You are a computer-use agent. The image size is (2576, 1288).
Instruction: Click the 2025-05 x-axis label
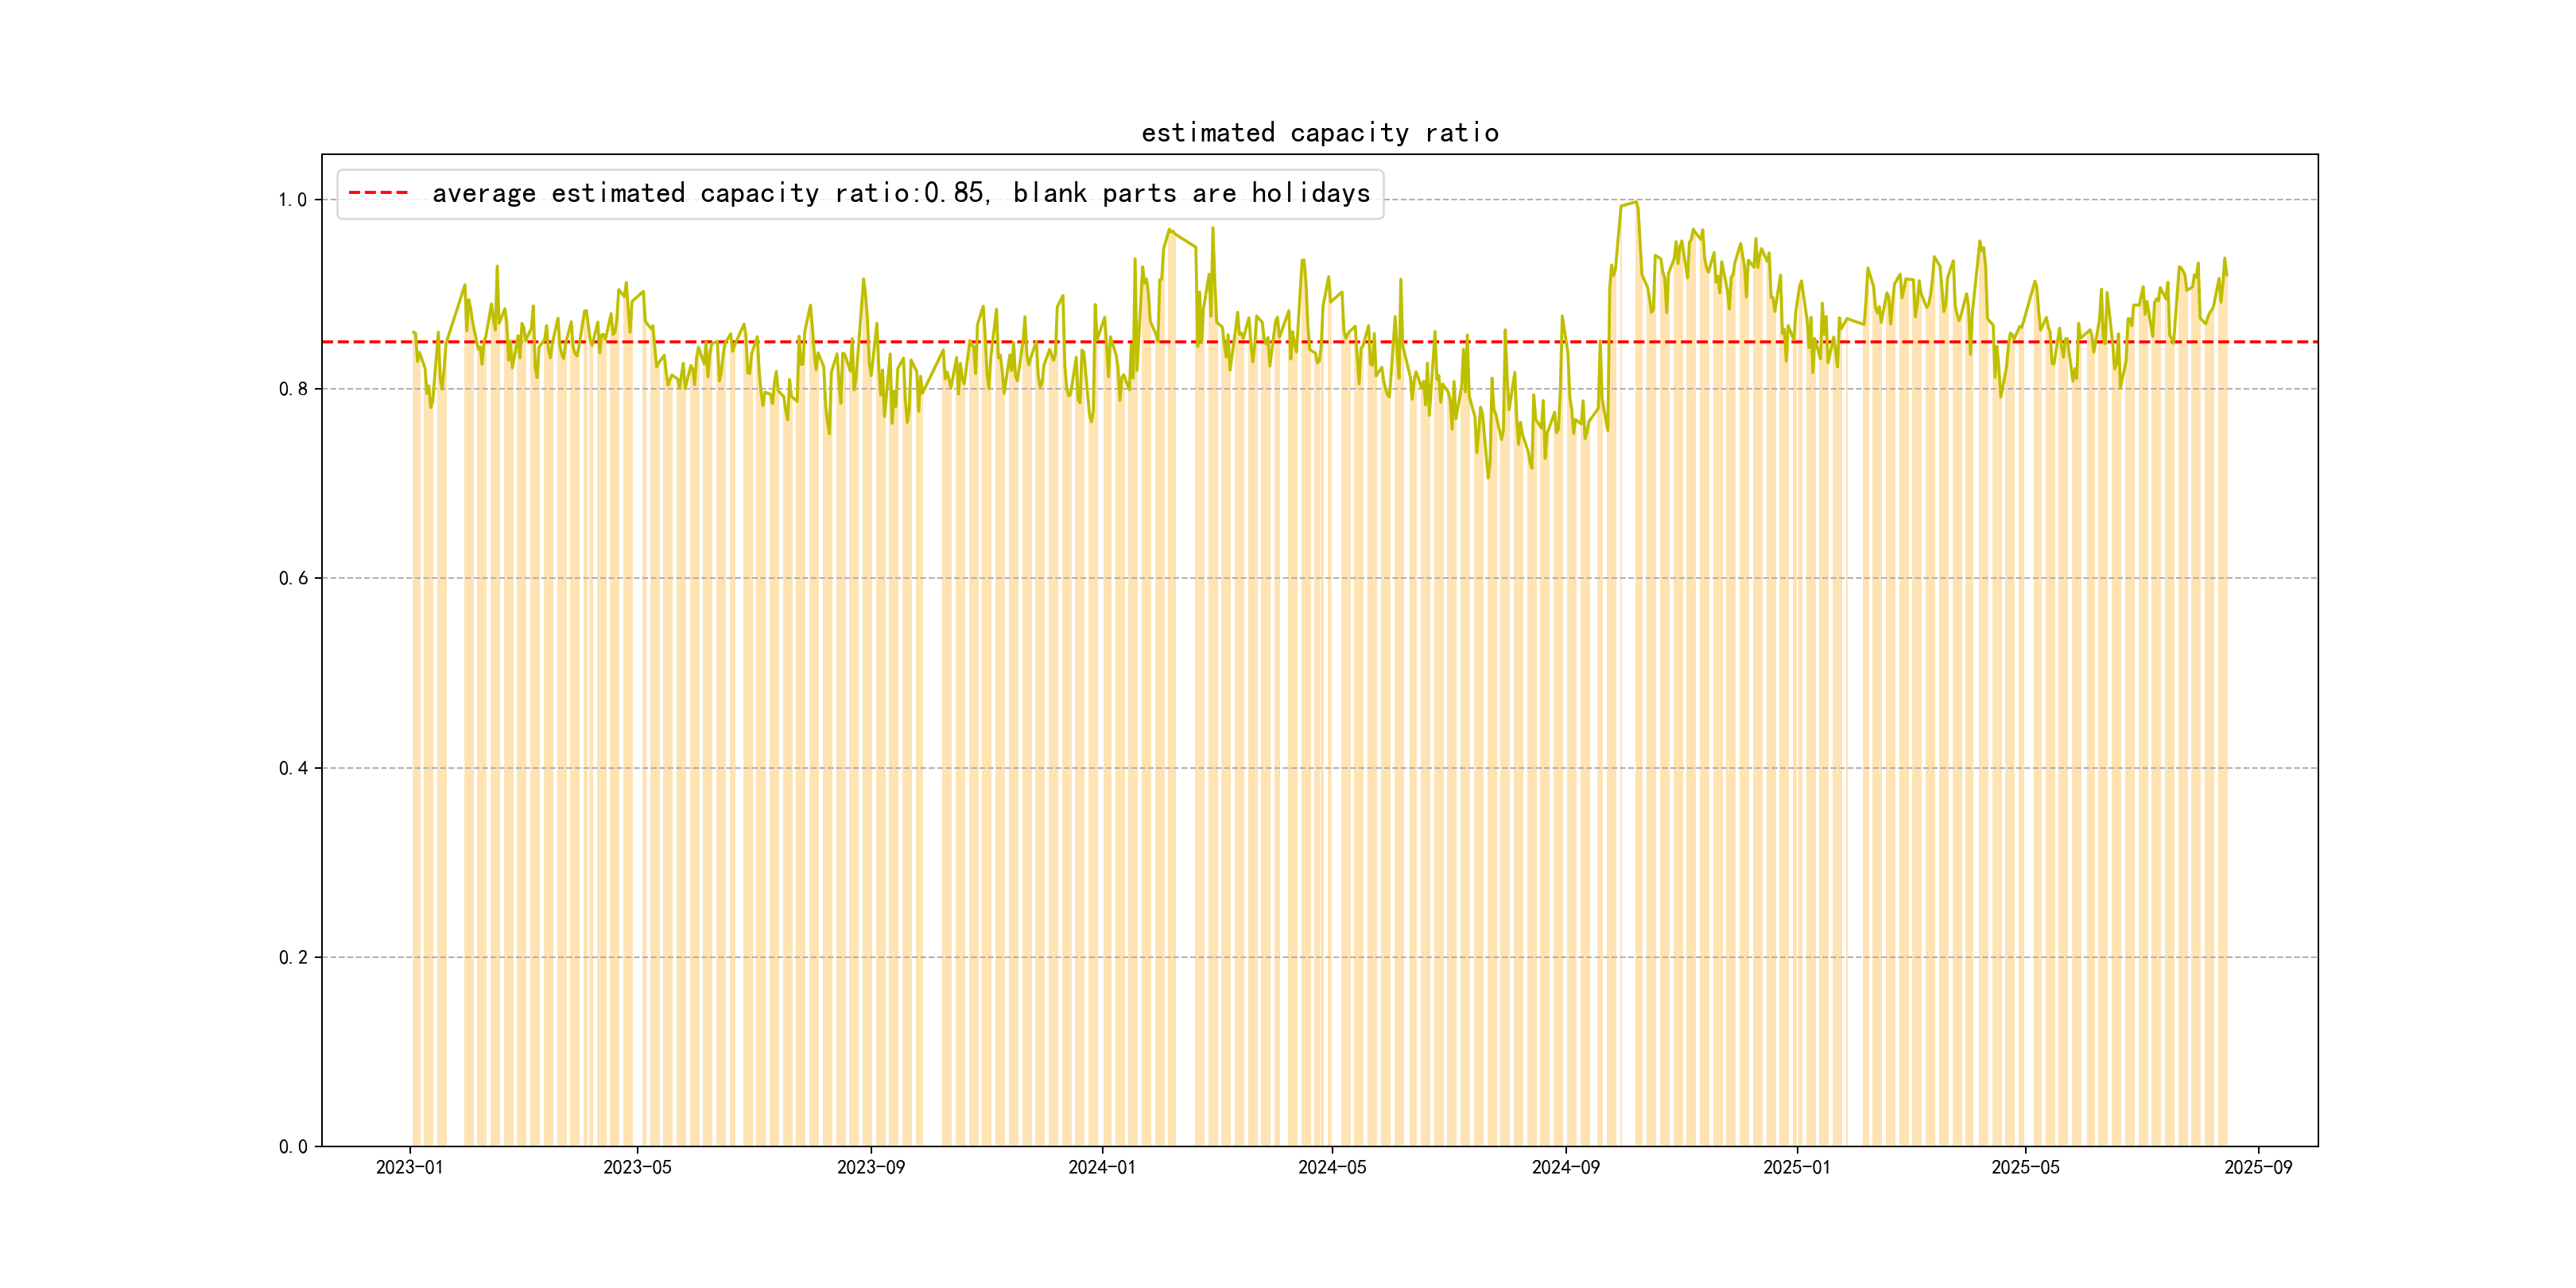point(2025,1167)
